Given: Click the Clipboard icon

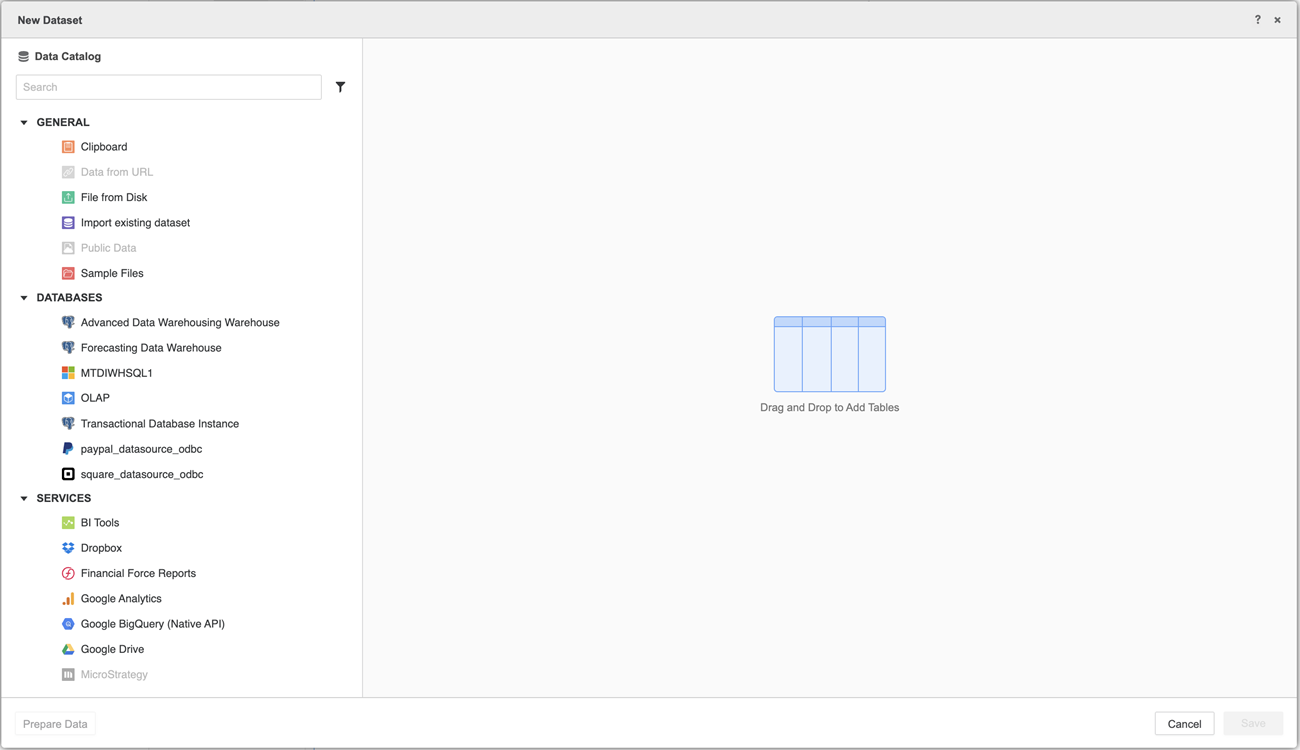Looking at the screenshot, I should 68,147.
